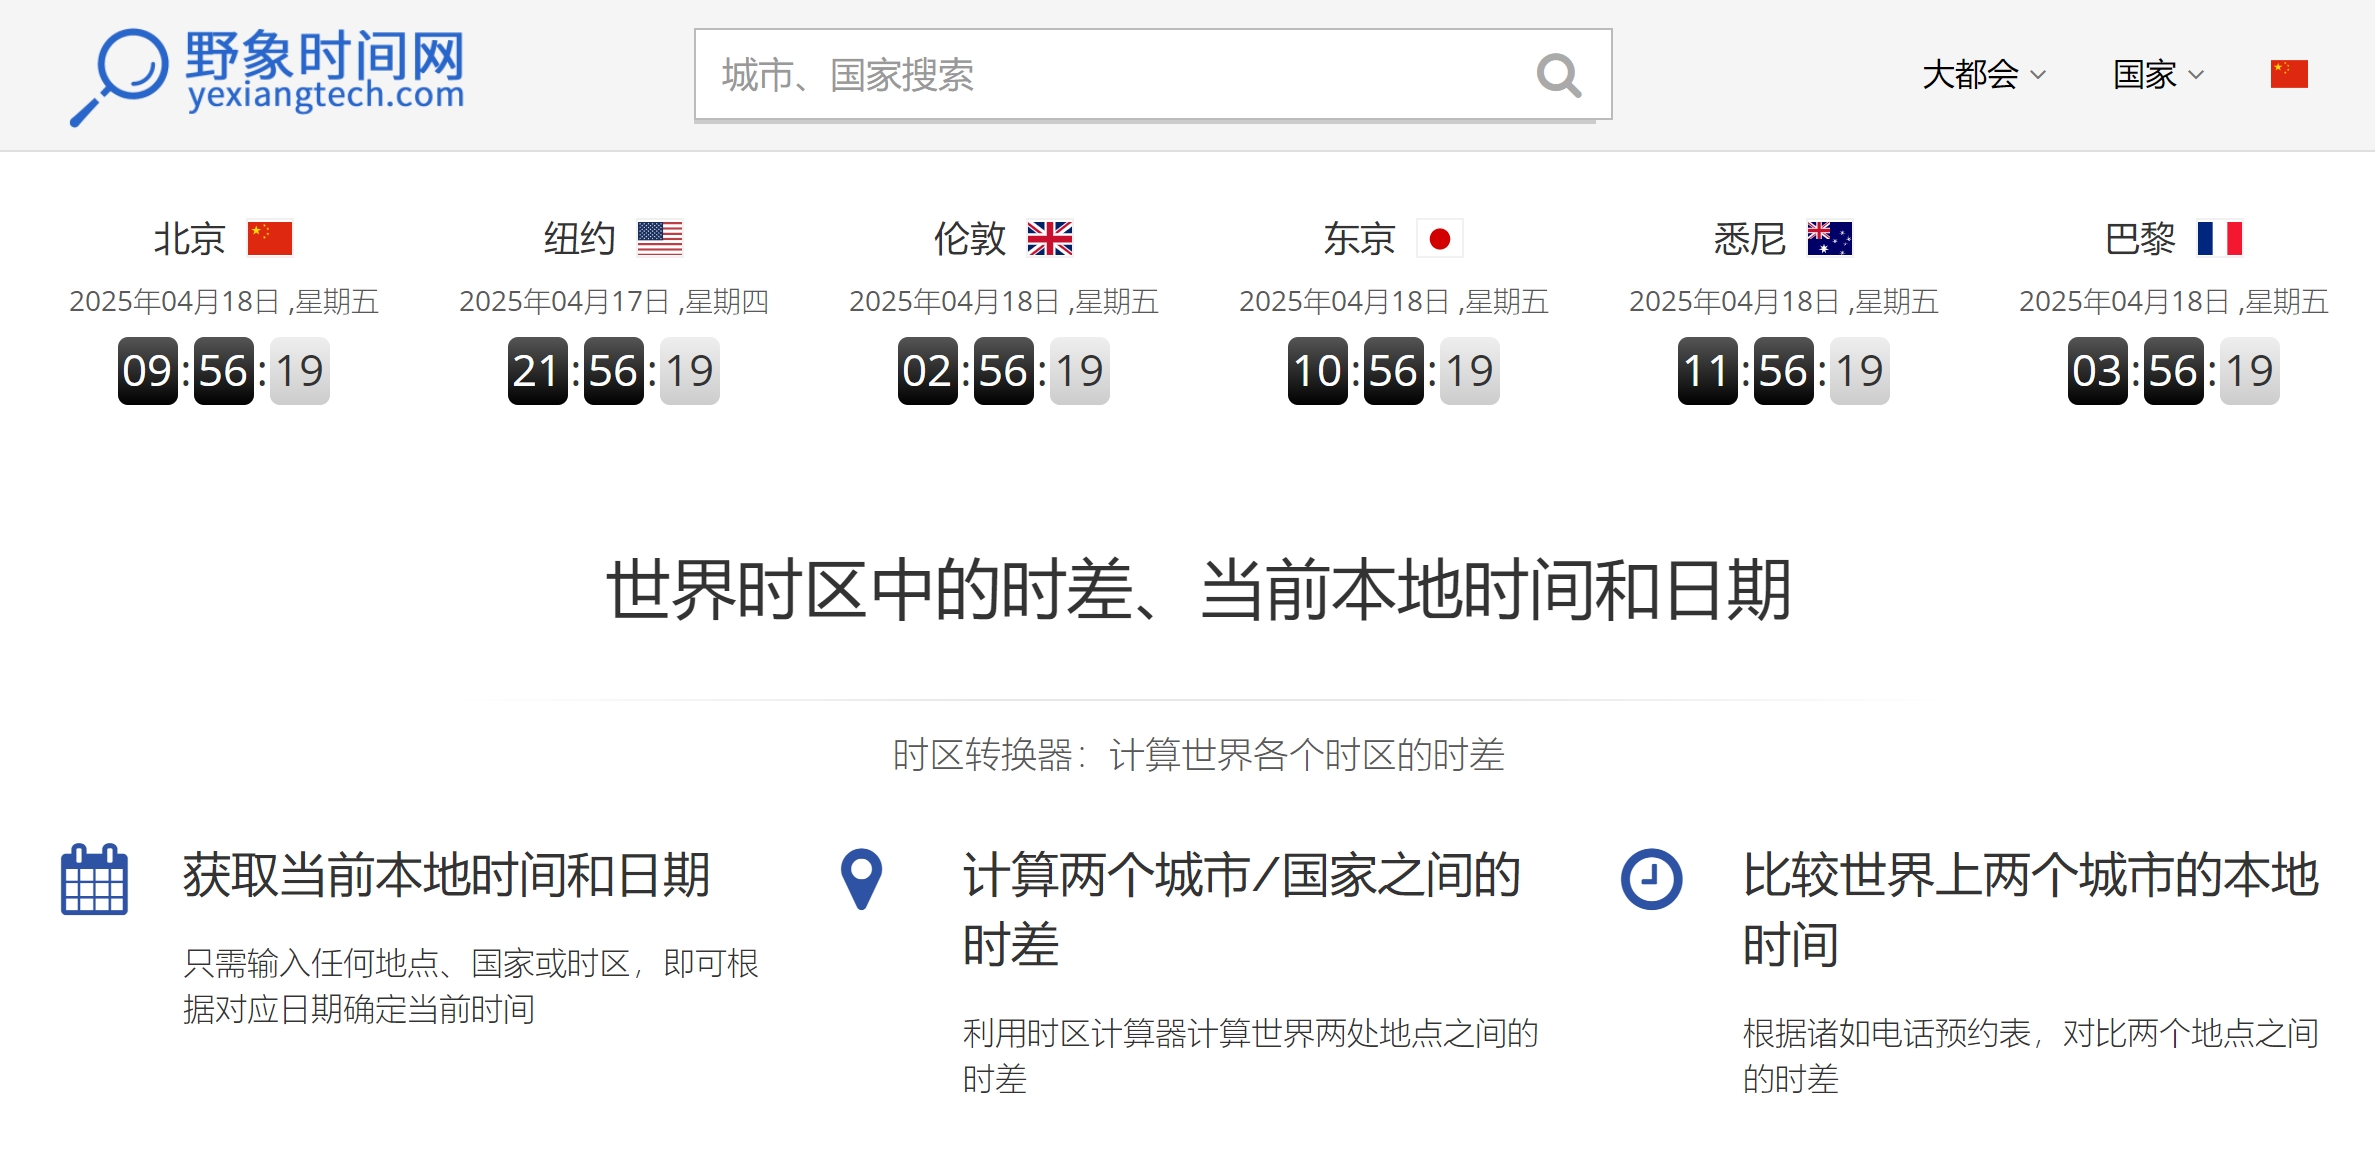Open the 伦敦 city link

[969, 239]
